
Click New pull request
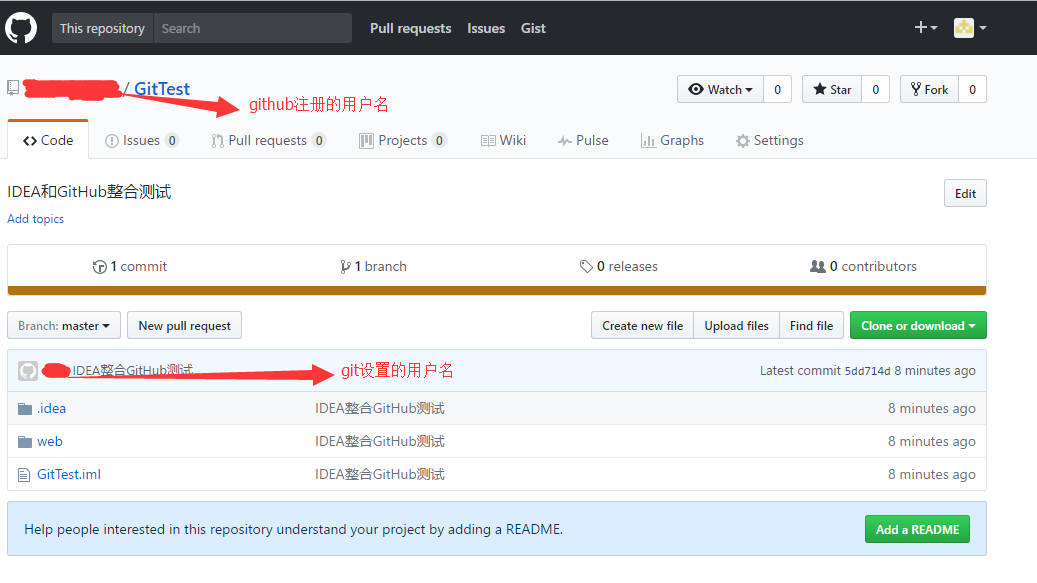(185, 325)
